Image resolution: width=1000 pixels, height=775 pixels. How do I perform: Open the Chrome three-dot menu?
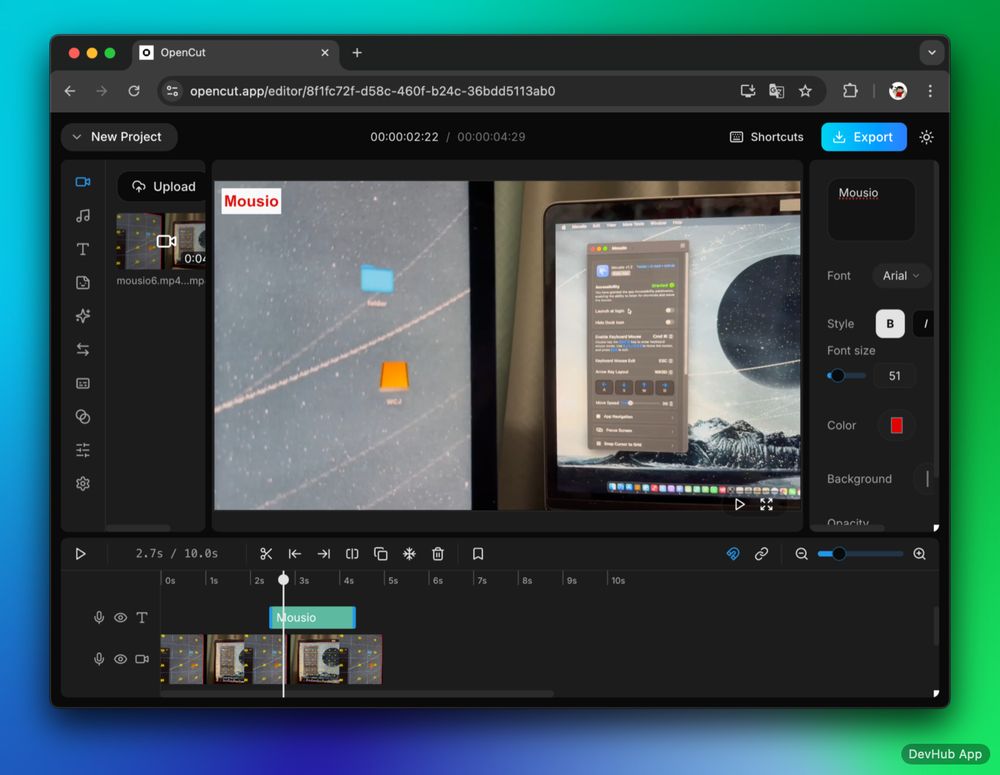(930, 91)
